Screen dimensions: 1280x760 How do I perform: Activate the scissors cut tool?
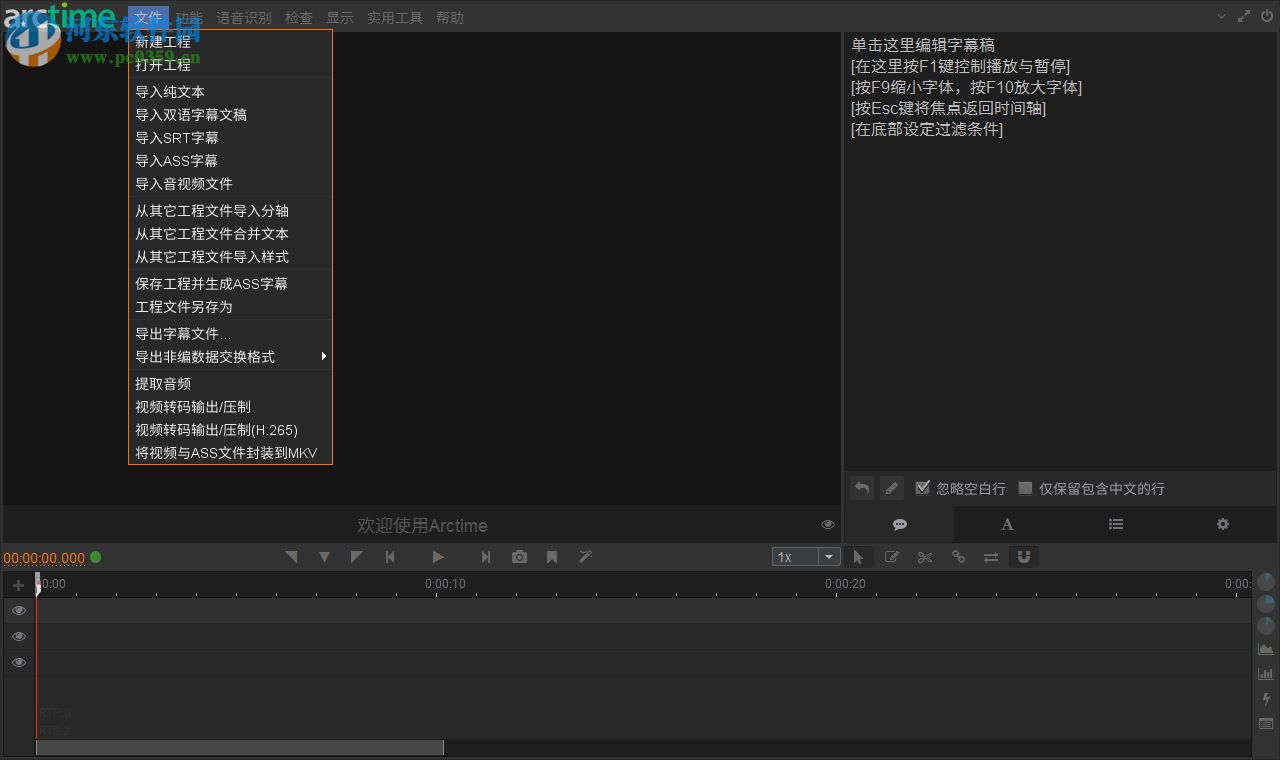click(x=925, y=557)
